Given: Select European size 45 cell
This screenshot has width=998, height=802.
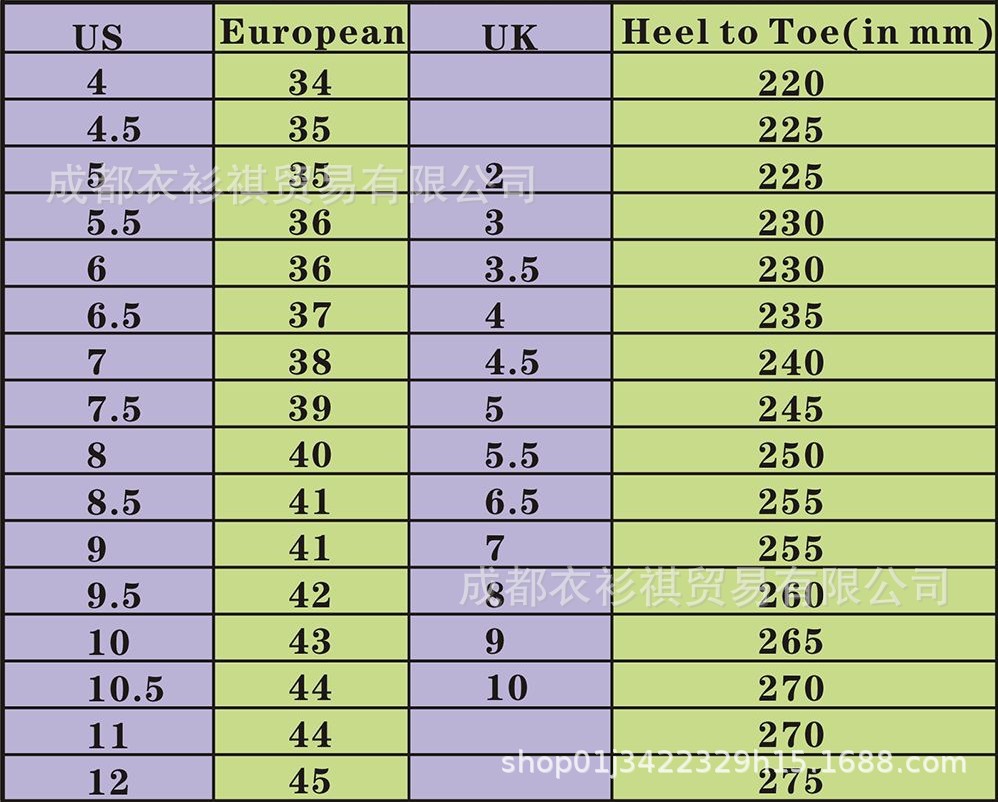Looking at the screenshot, I should click(310, 782).
